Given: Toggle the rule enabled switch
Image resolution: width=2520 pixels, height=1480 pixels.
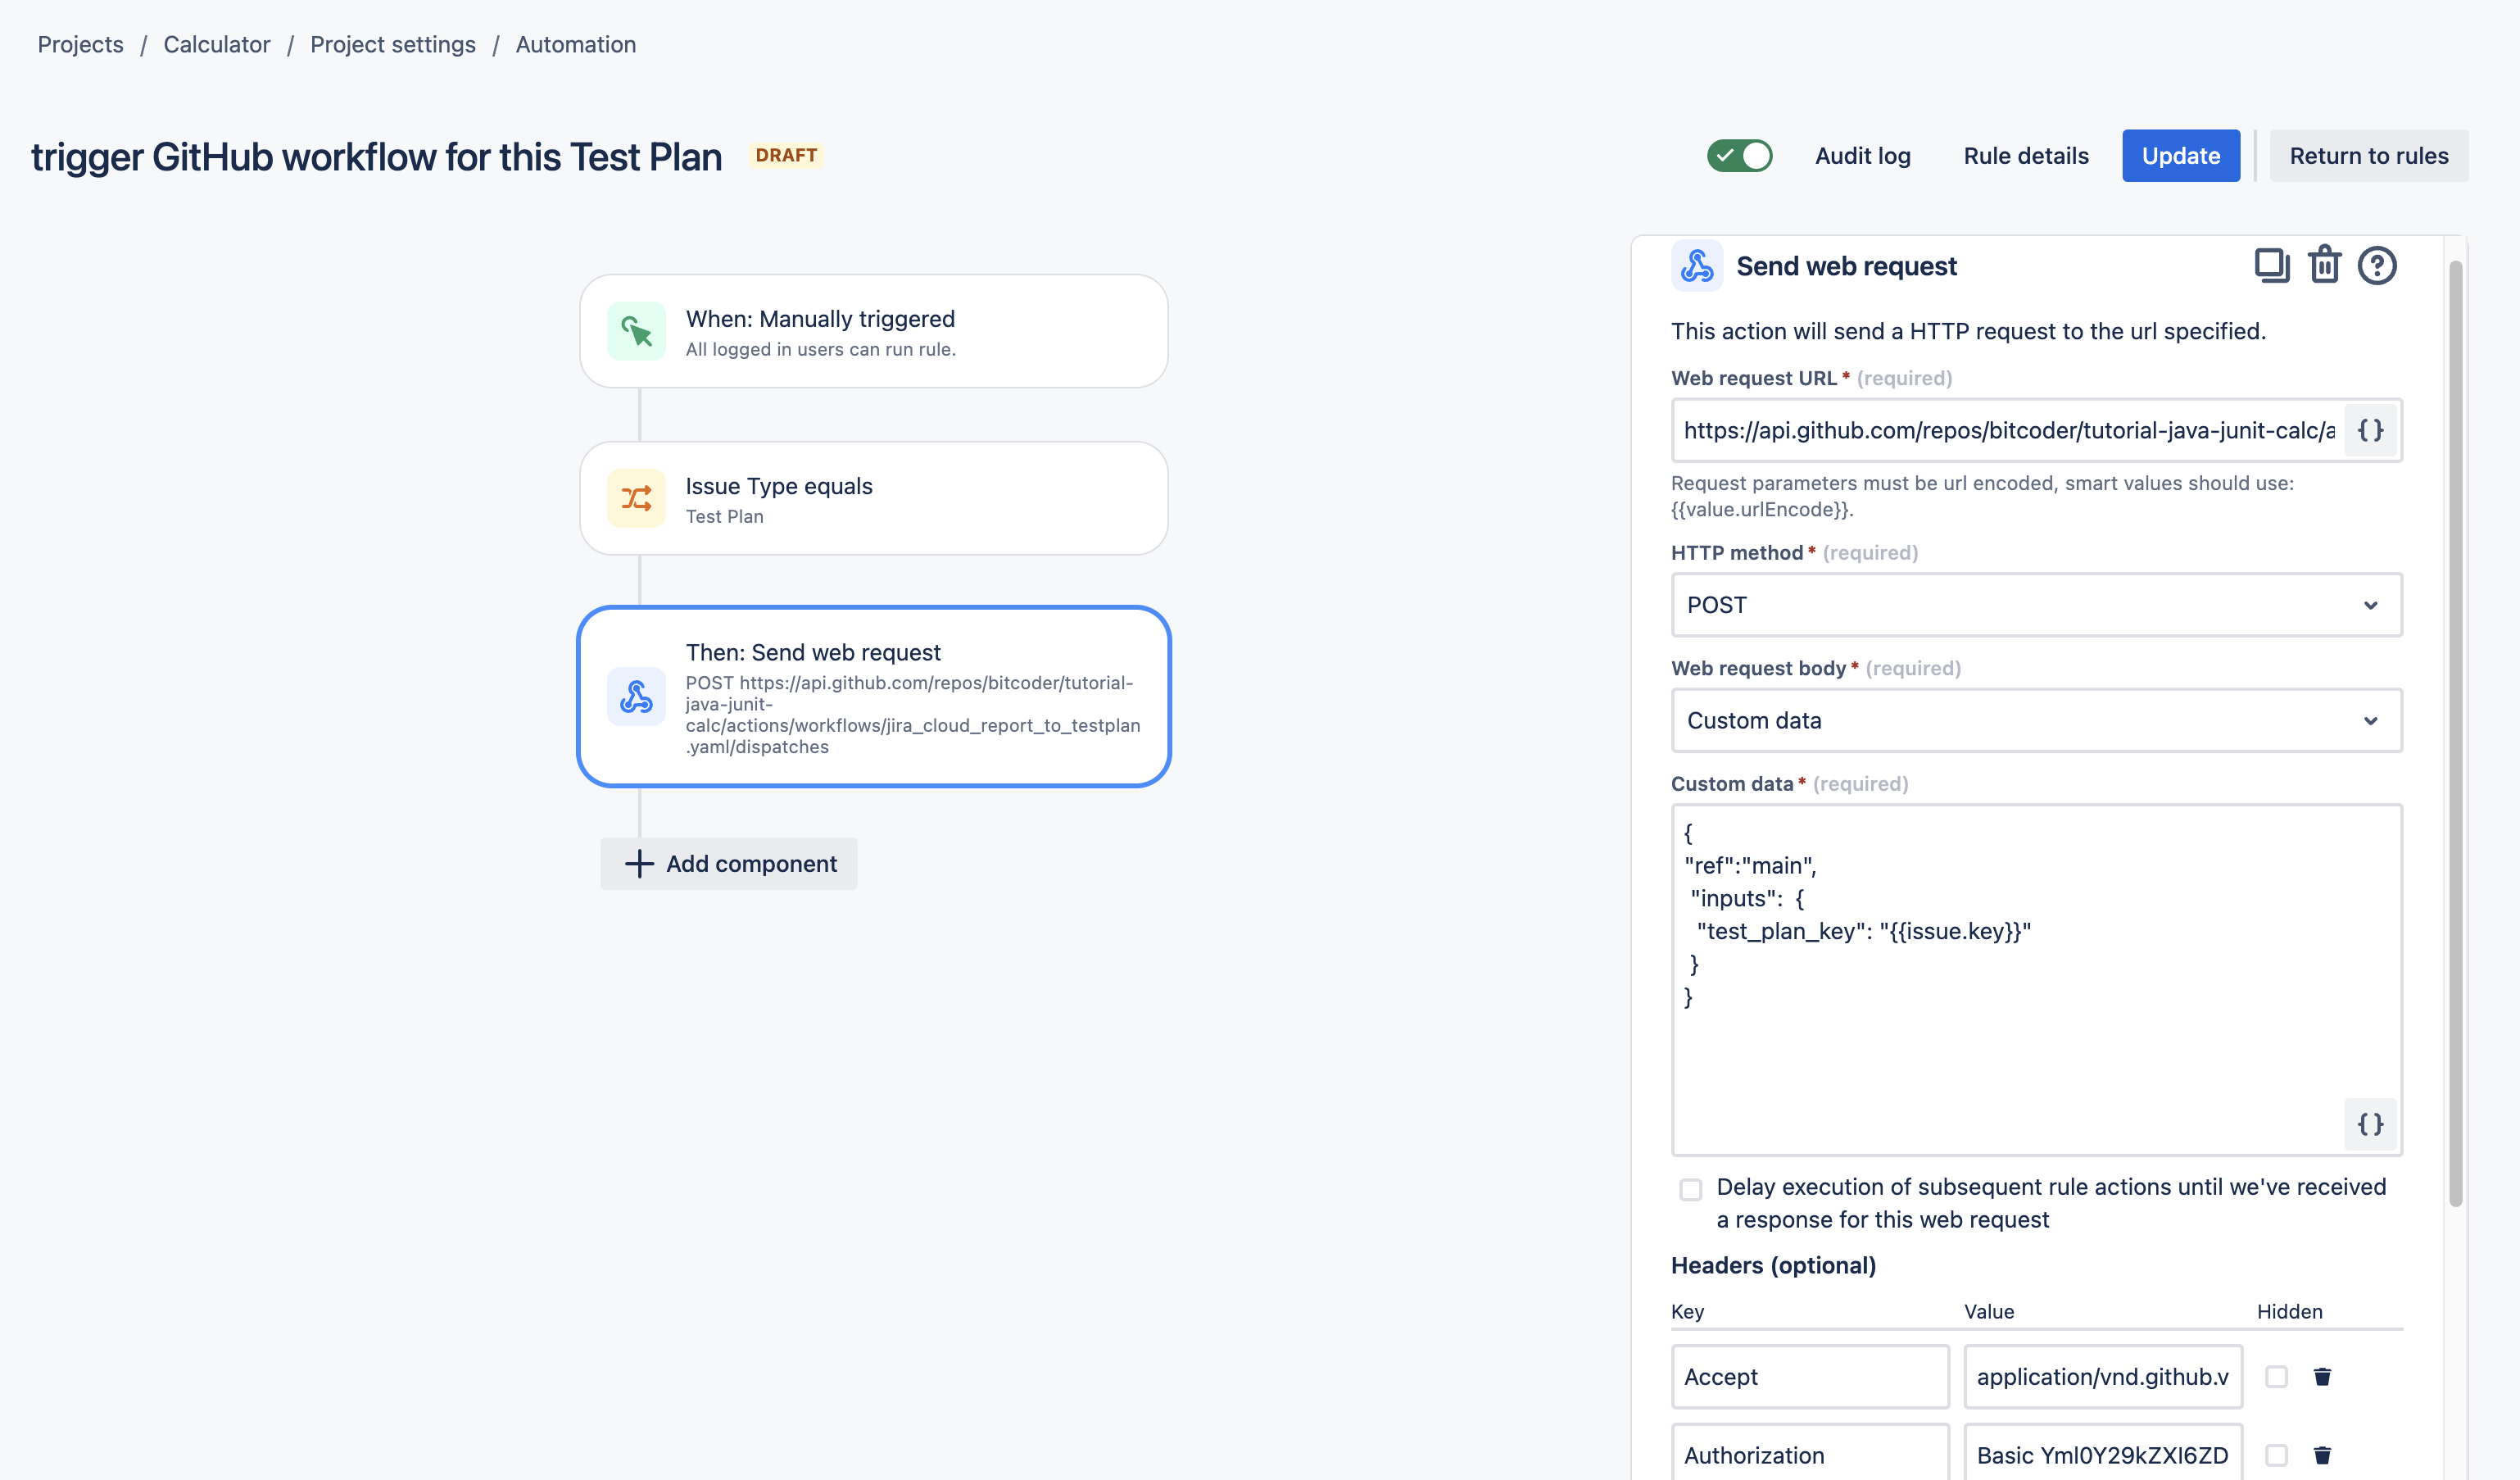Looking at the screenshot, I should click(1739, 156).
